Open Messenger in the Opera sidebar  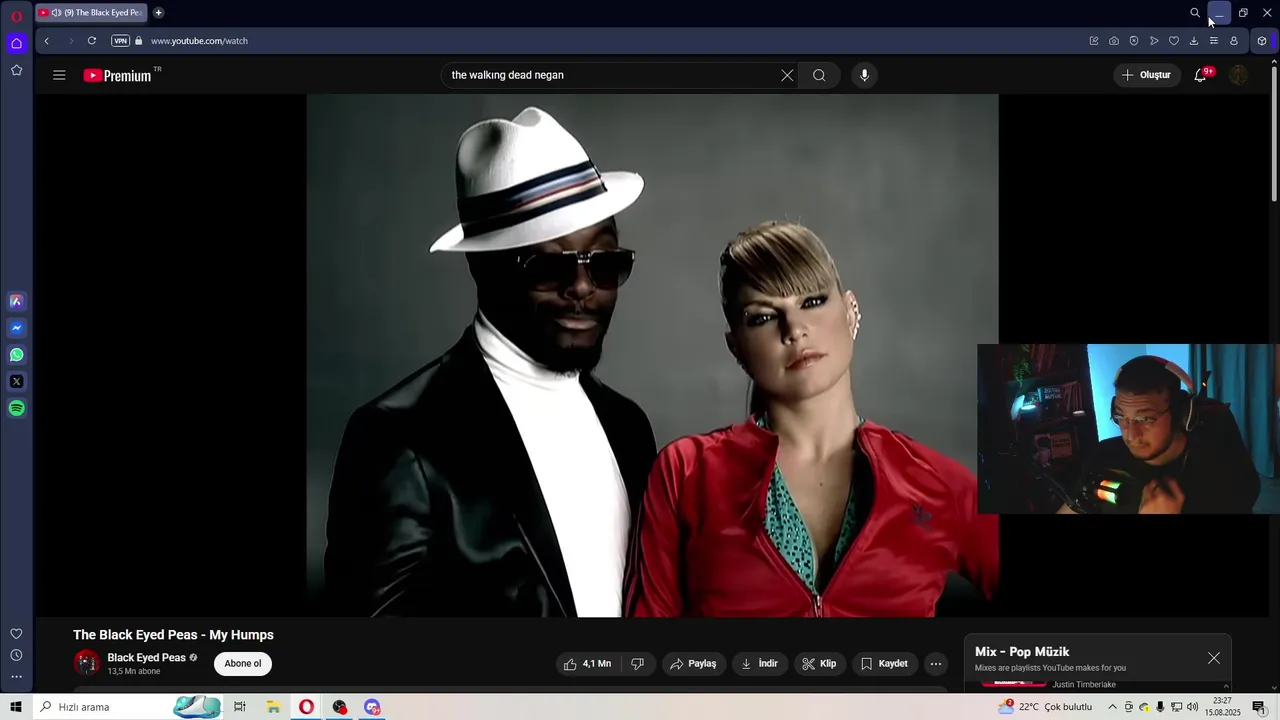pos(17,328)
